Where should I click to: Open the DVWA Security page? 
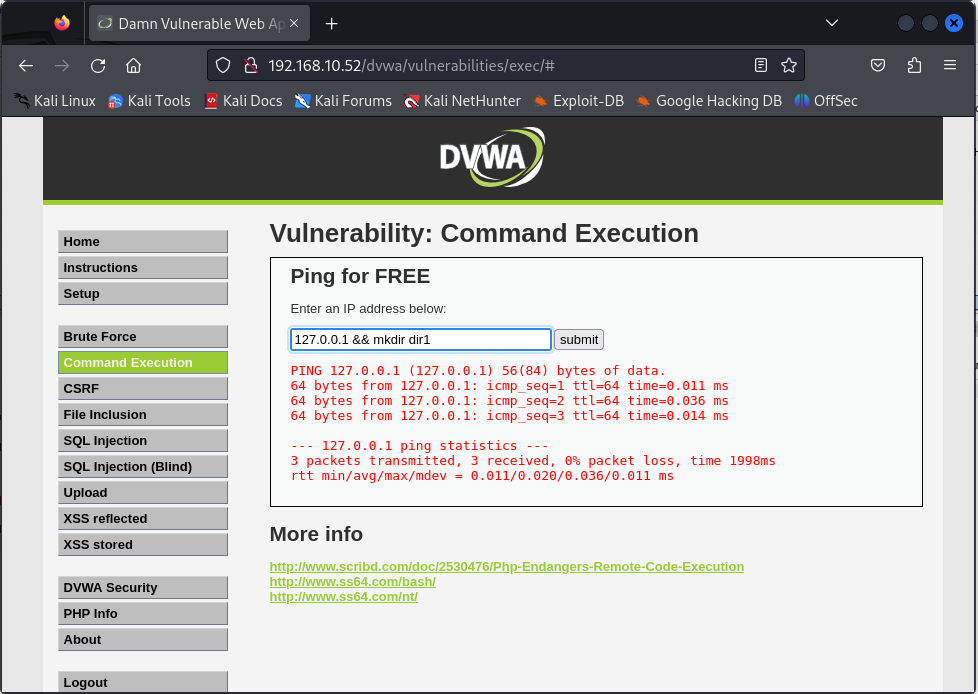(143, 587)
